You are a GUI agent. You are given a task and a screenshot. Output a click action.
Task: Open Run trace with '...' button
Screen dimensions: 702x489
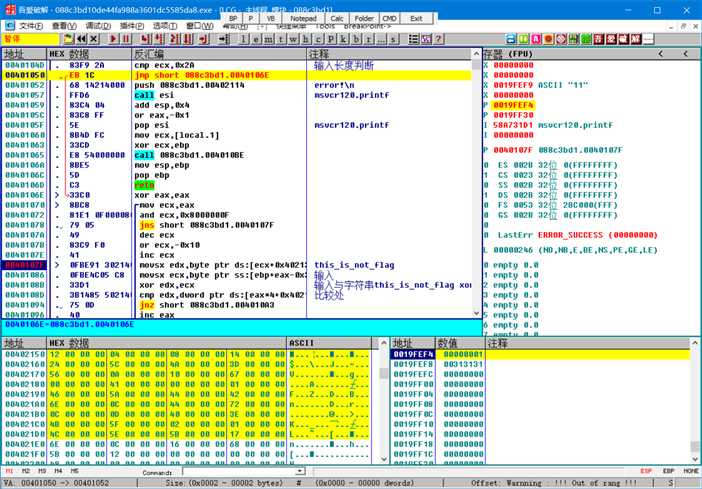(381, 39)
